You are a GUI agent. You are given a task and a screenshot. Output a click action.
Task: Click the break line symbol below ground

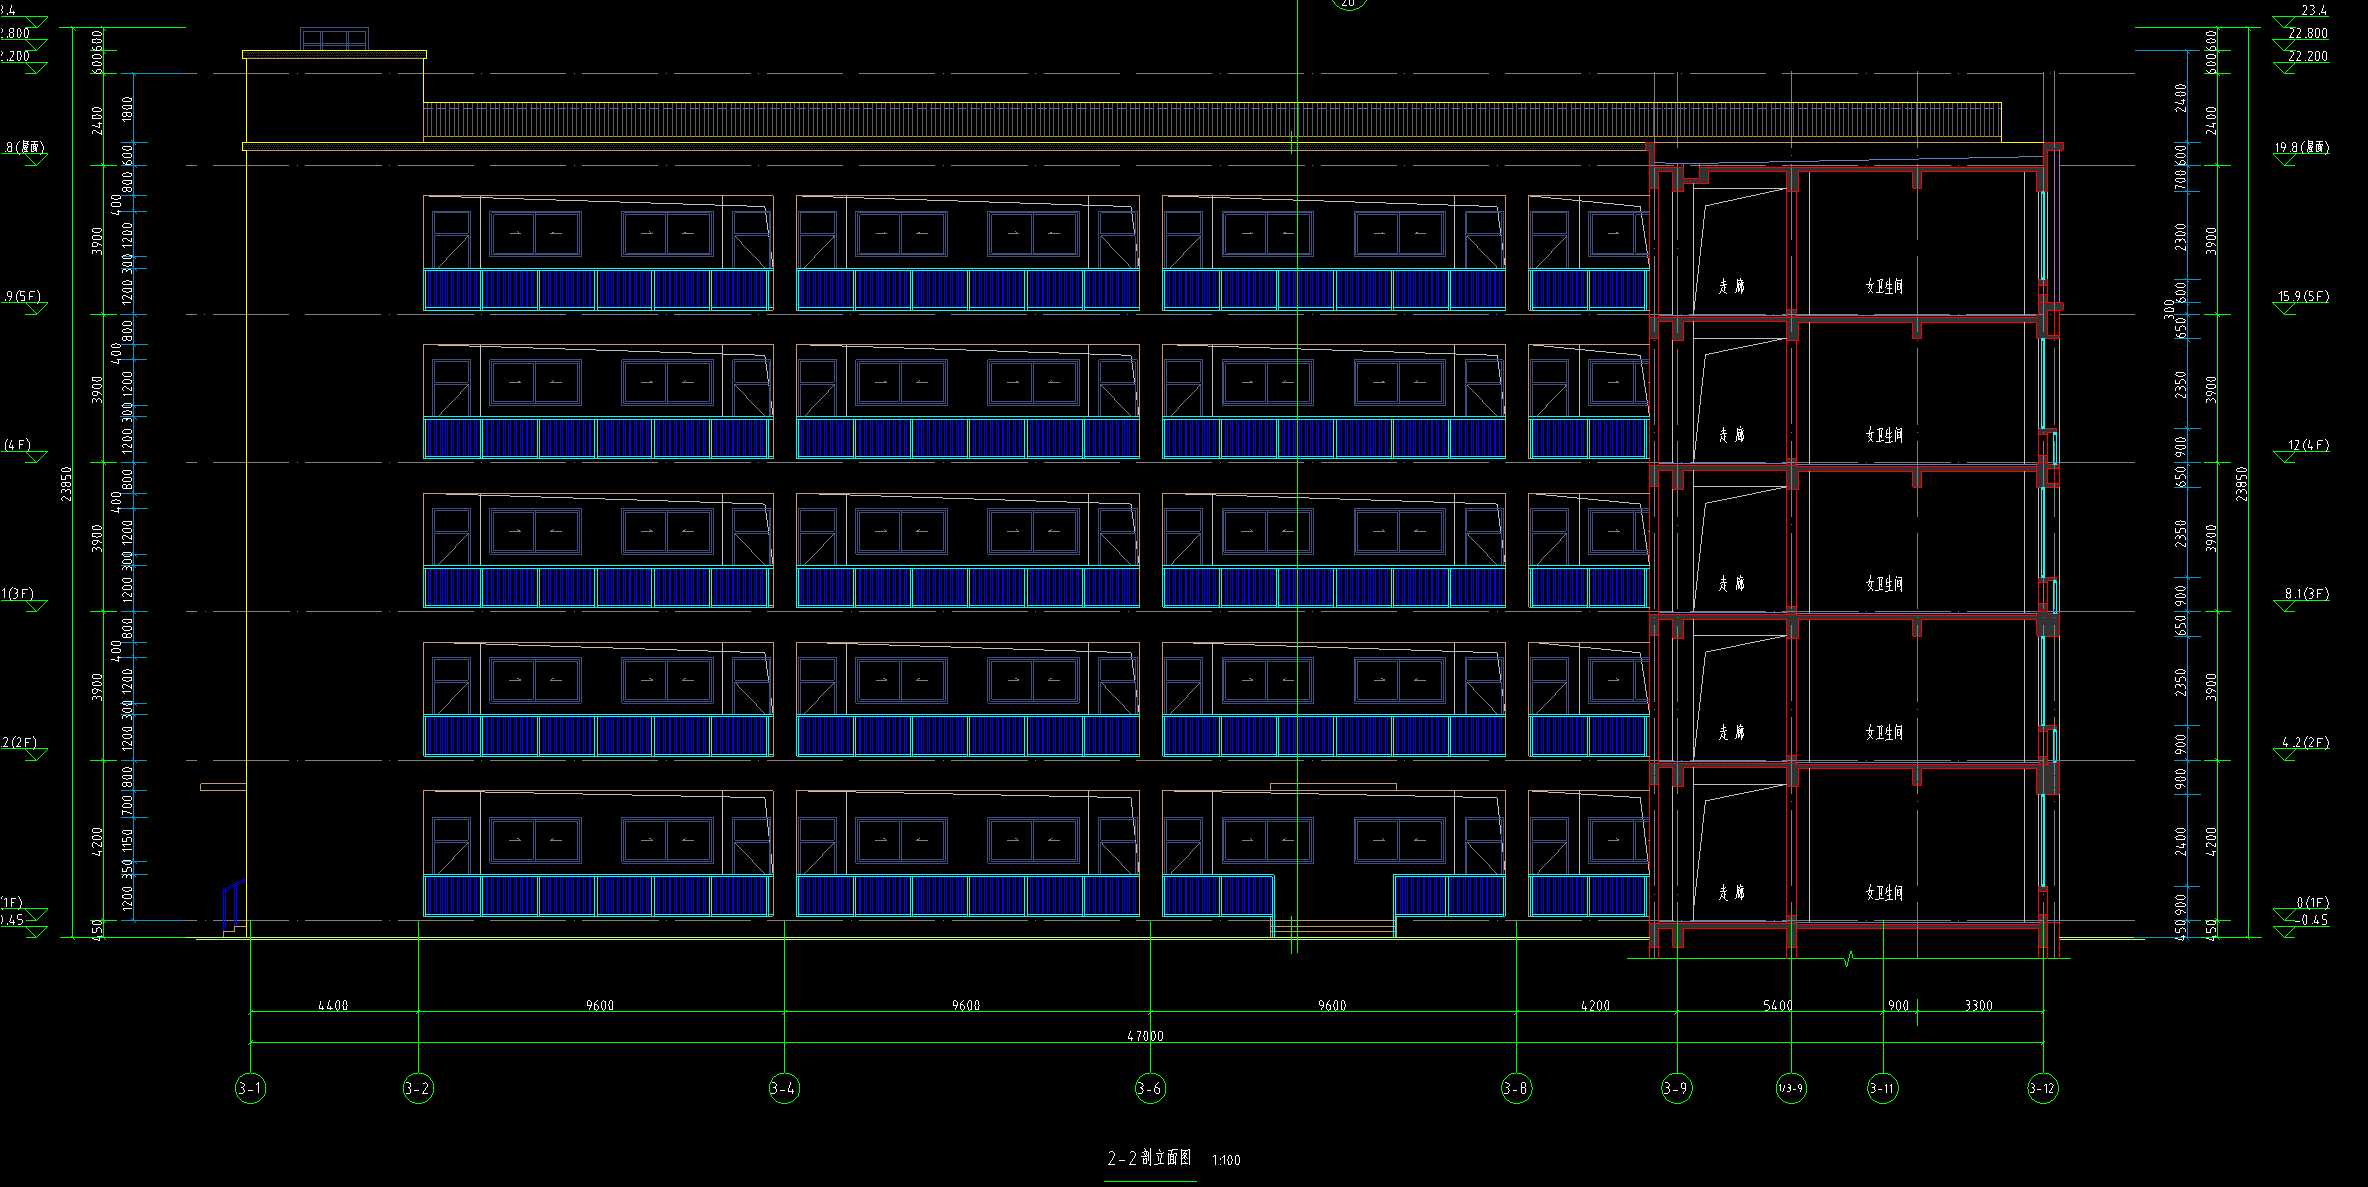[x=1848, y=958]
